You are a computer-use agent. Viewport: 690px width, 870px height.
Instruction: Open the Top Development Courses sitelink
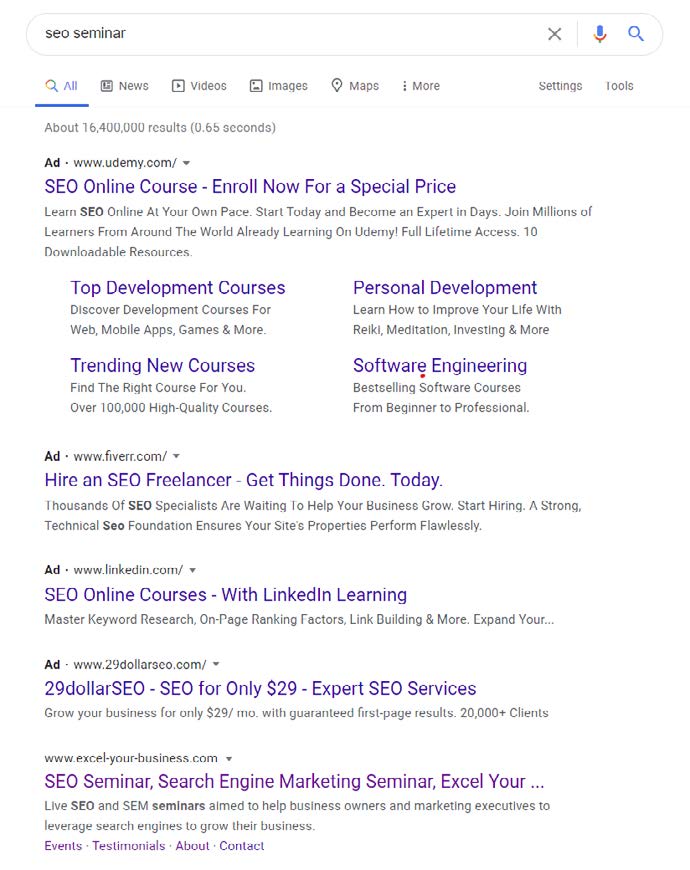(x=177, y=287)
